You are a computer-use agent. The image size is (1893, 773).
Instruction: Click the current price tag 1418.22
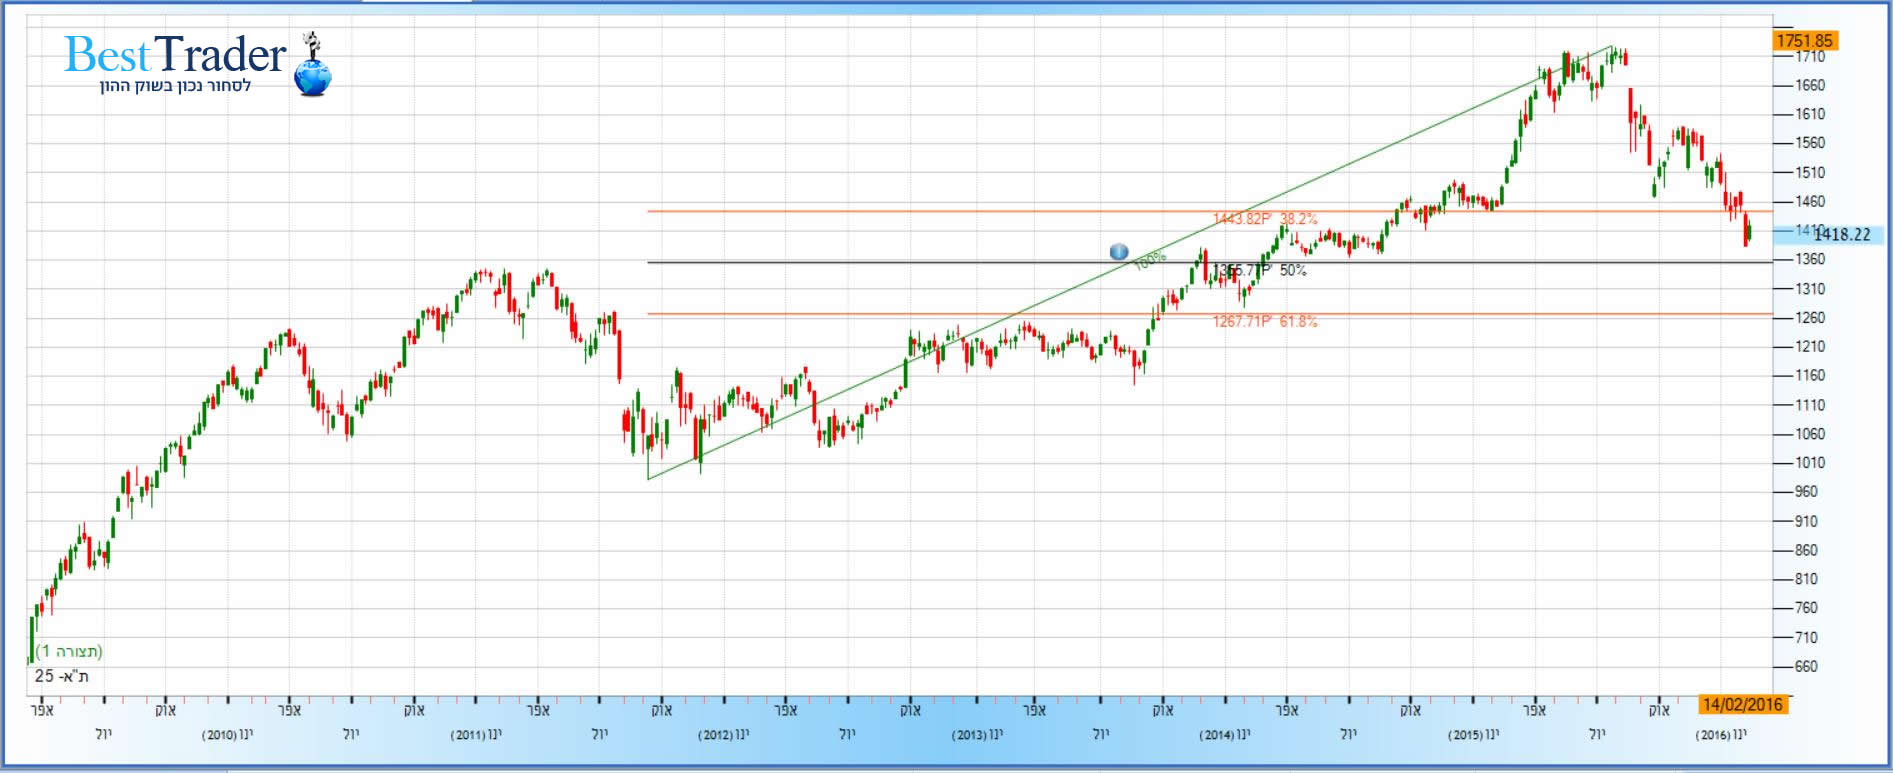pyautogui.click(x=1841, y=235)
